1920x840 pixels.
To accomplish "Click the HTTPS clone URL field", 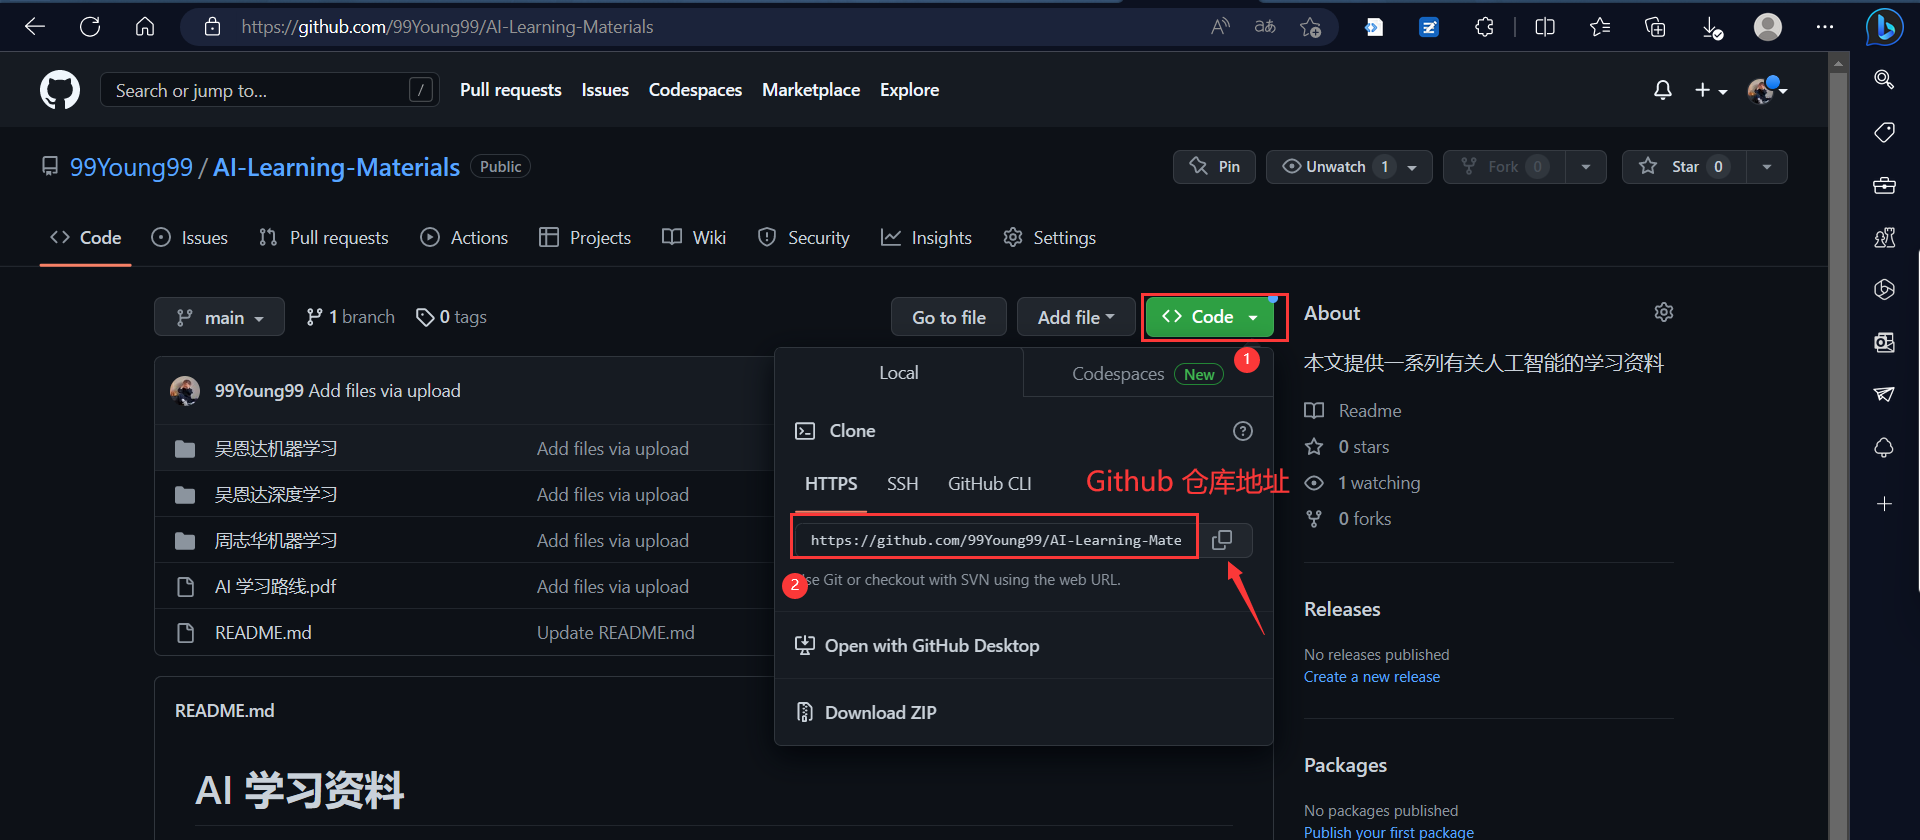I will pos(995,540).
